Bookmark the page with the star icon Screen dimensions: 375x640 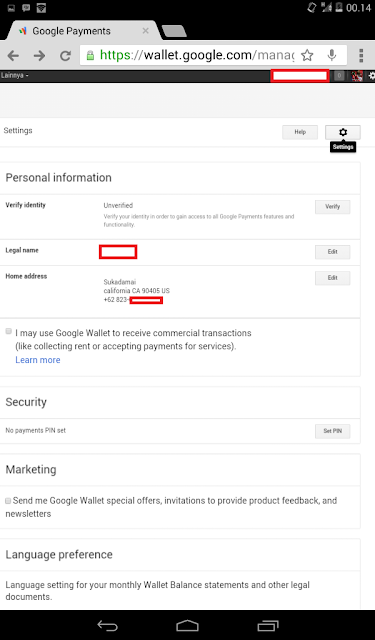click(x=307, y=55)
